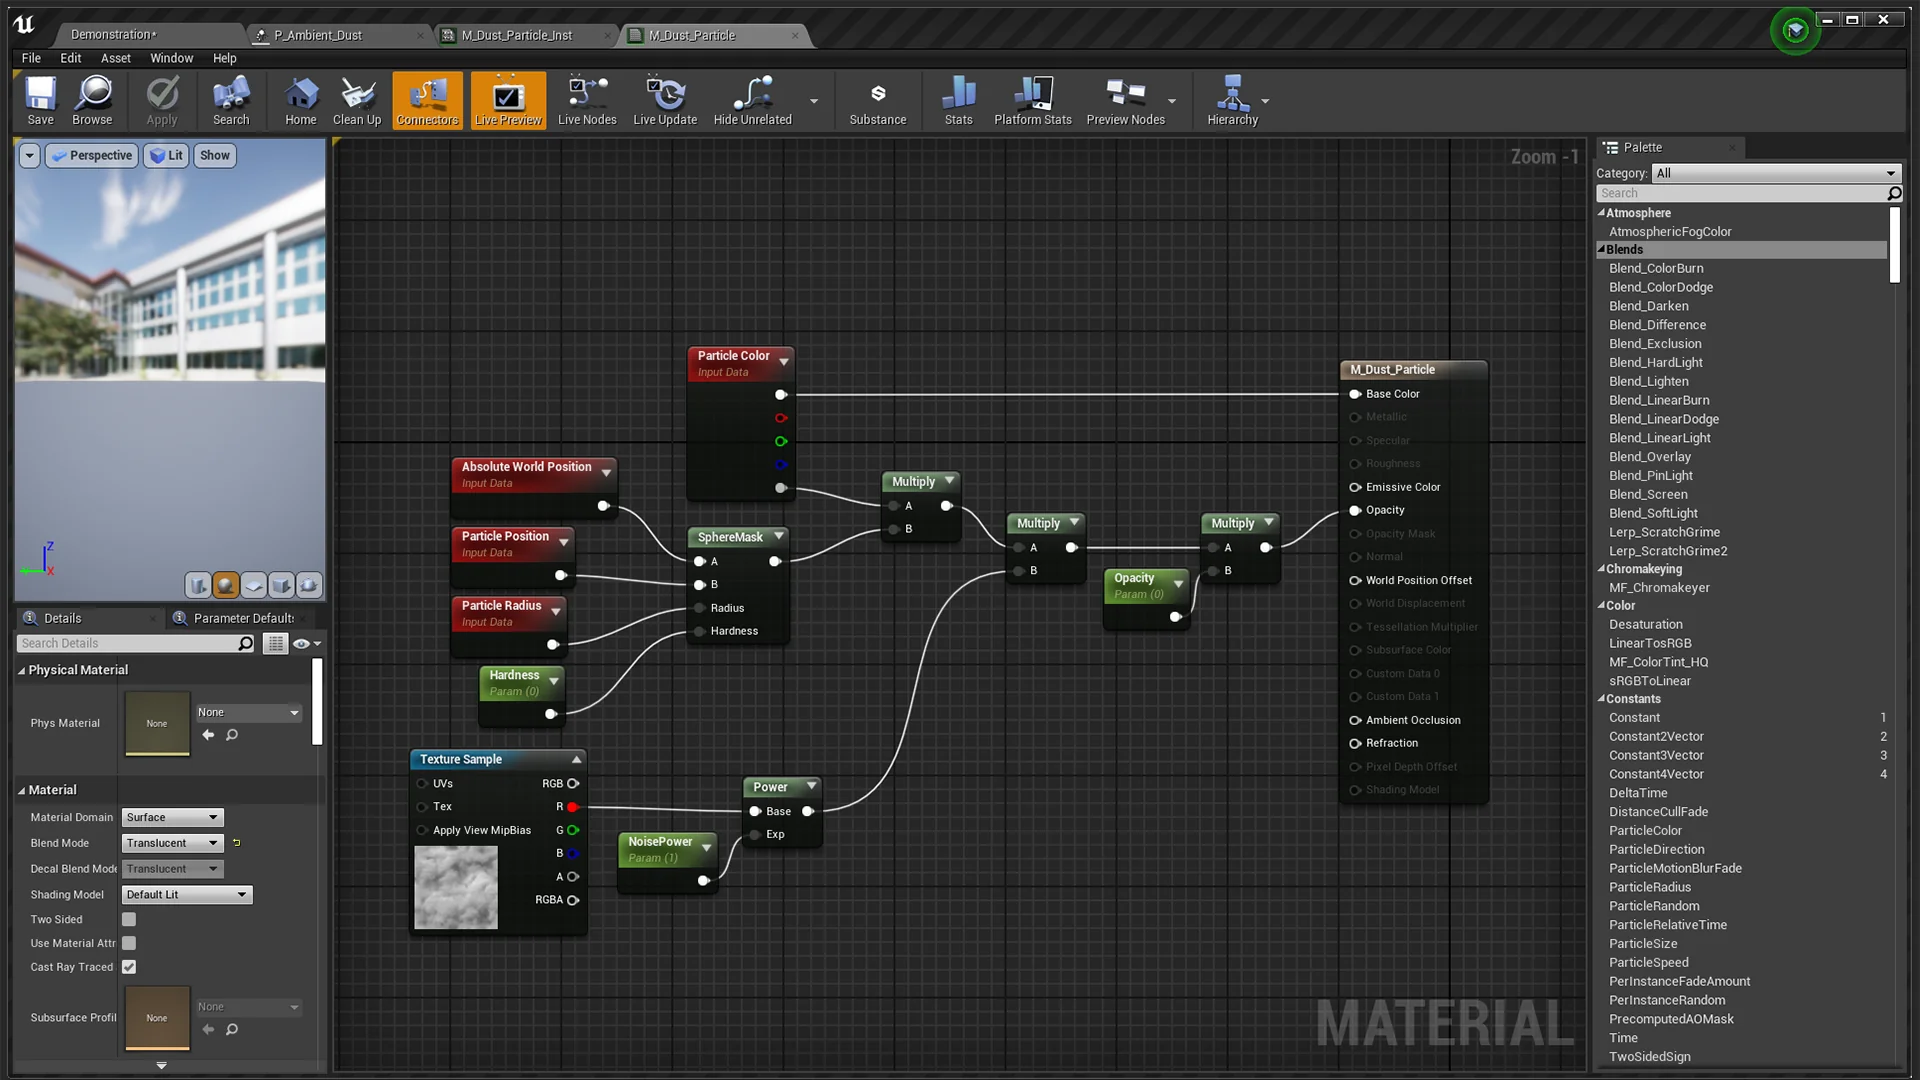Open the Asset menu
The height and width of the screenshot is (1080, 1920).
(116, 58)
